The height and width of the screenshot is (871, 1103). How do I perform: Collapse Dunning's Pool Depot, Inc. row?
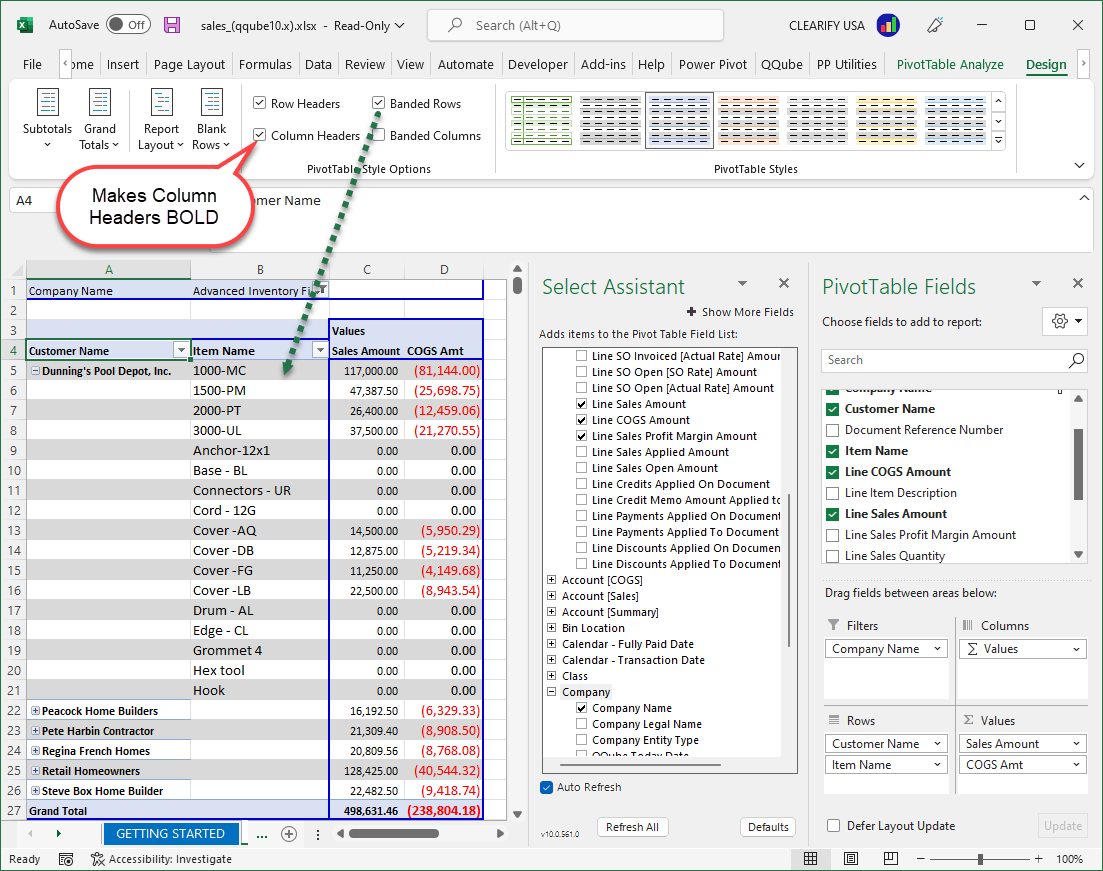click(x=34, y=371)
